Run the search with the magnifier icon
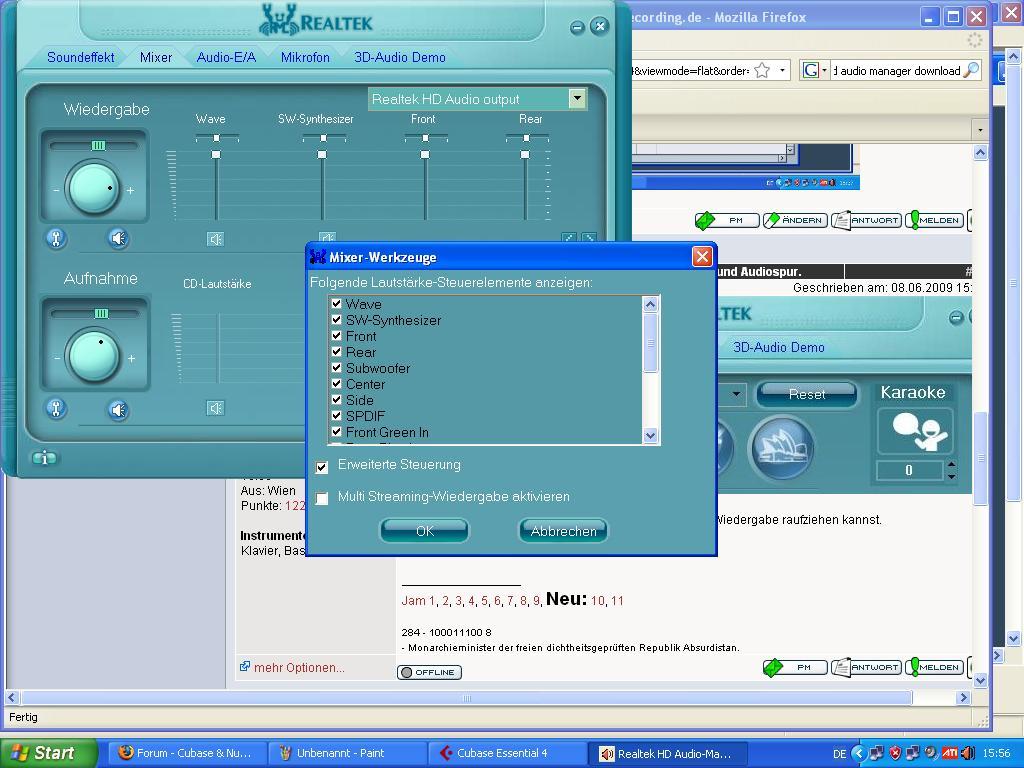Viewport: 1024px width, 768px height. click(971, 70)
